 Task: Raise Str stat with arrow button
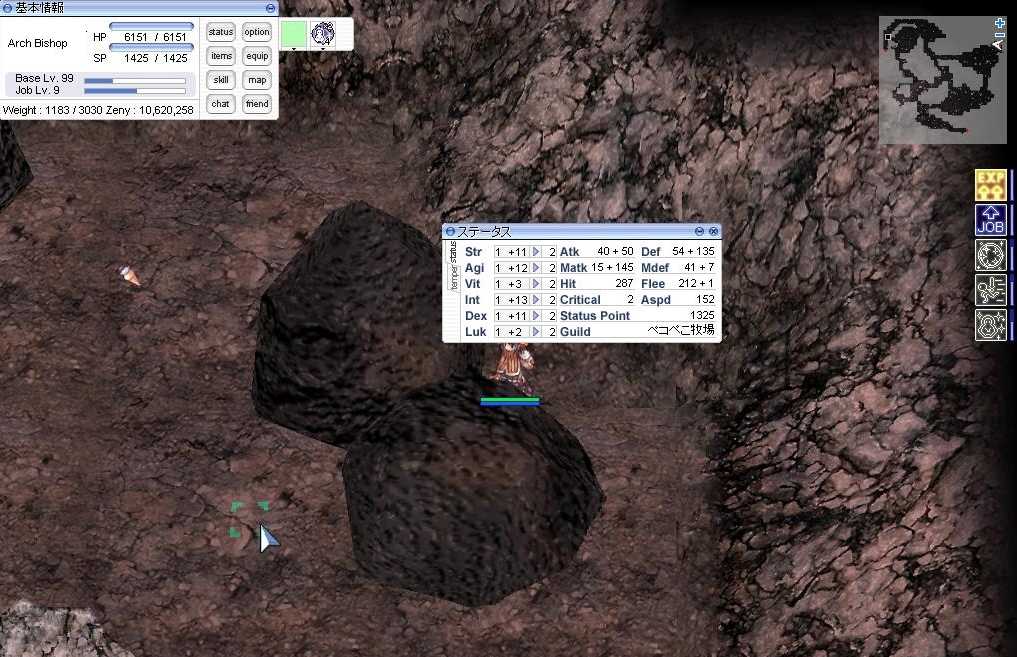(x=536, y=252)
